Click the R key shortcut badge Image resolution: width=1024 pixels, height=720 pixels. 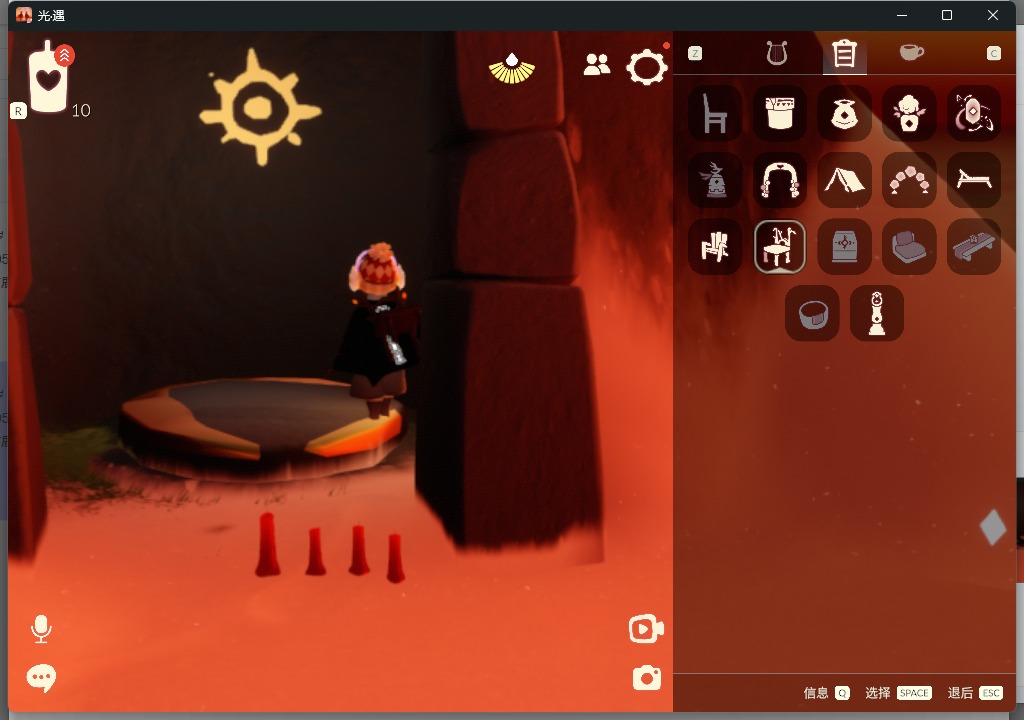tap(18, 111)
